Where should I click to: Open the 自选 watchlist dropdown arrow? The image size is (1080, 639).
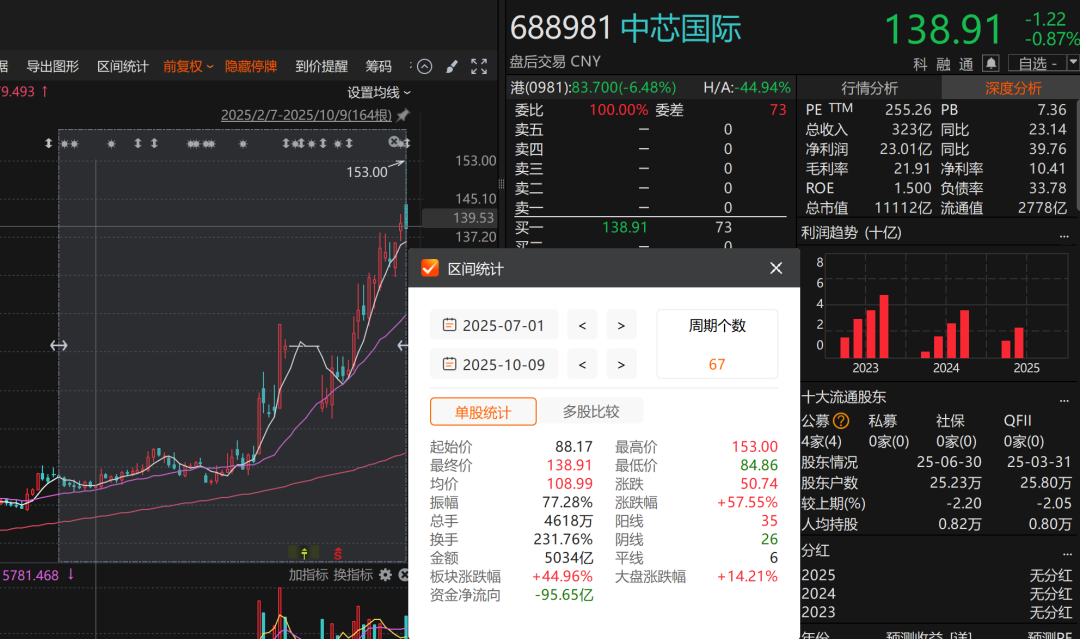click(x=1072, y=63)
